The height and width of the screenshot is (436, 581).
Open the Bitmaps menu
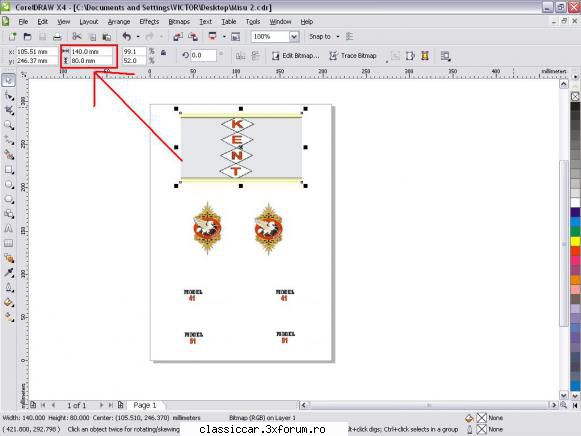pyautogui.click(x=179, y=22)
